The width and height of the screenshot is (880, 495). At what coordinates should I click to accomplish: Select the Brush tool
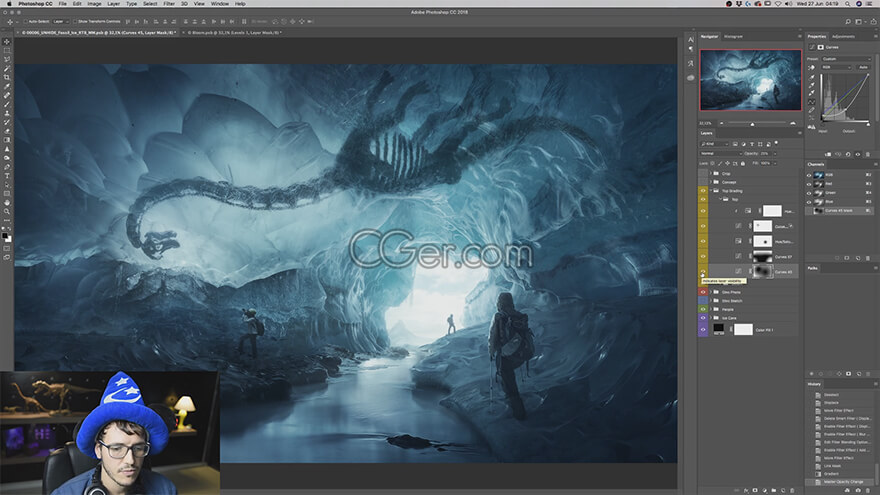click(x=7, y=104)
